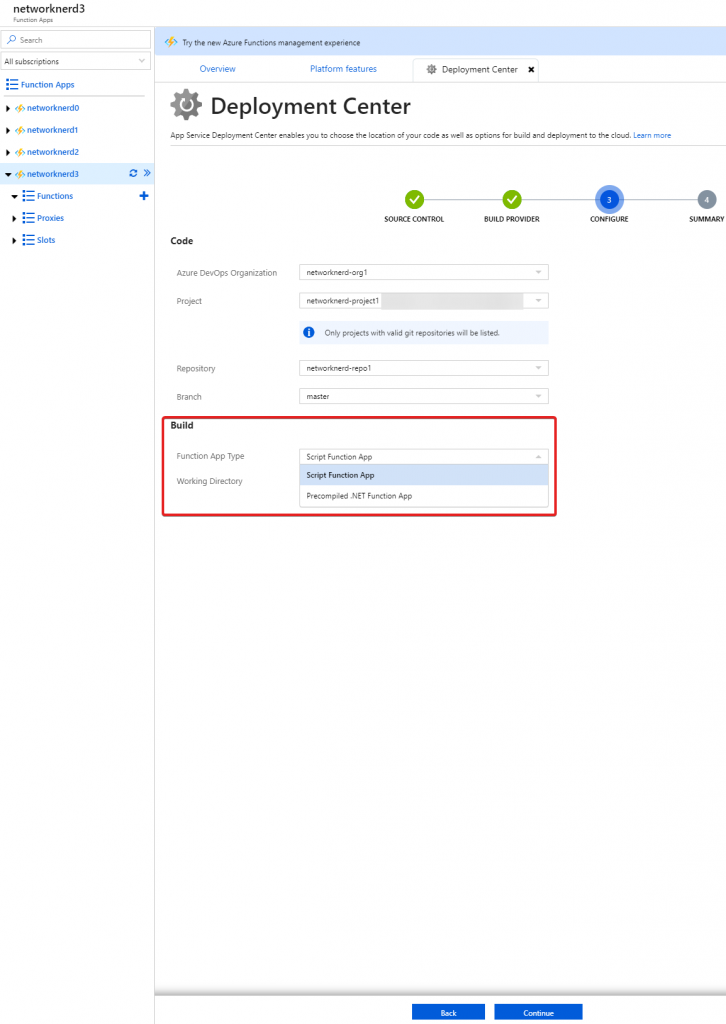Select networknerd2 in the tree
This screenshot has height=1024, width=726.
(53, 152)
